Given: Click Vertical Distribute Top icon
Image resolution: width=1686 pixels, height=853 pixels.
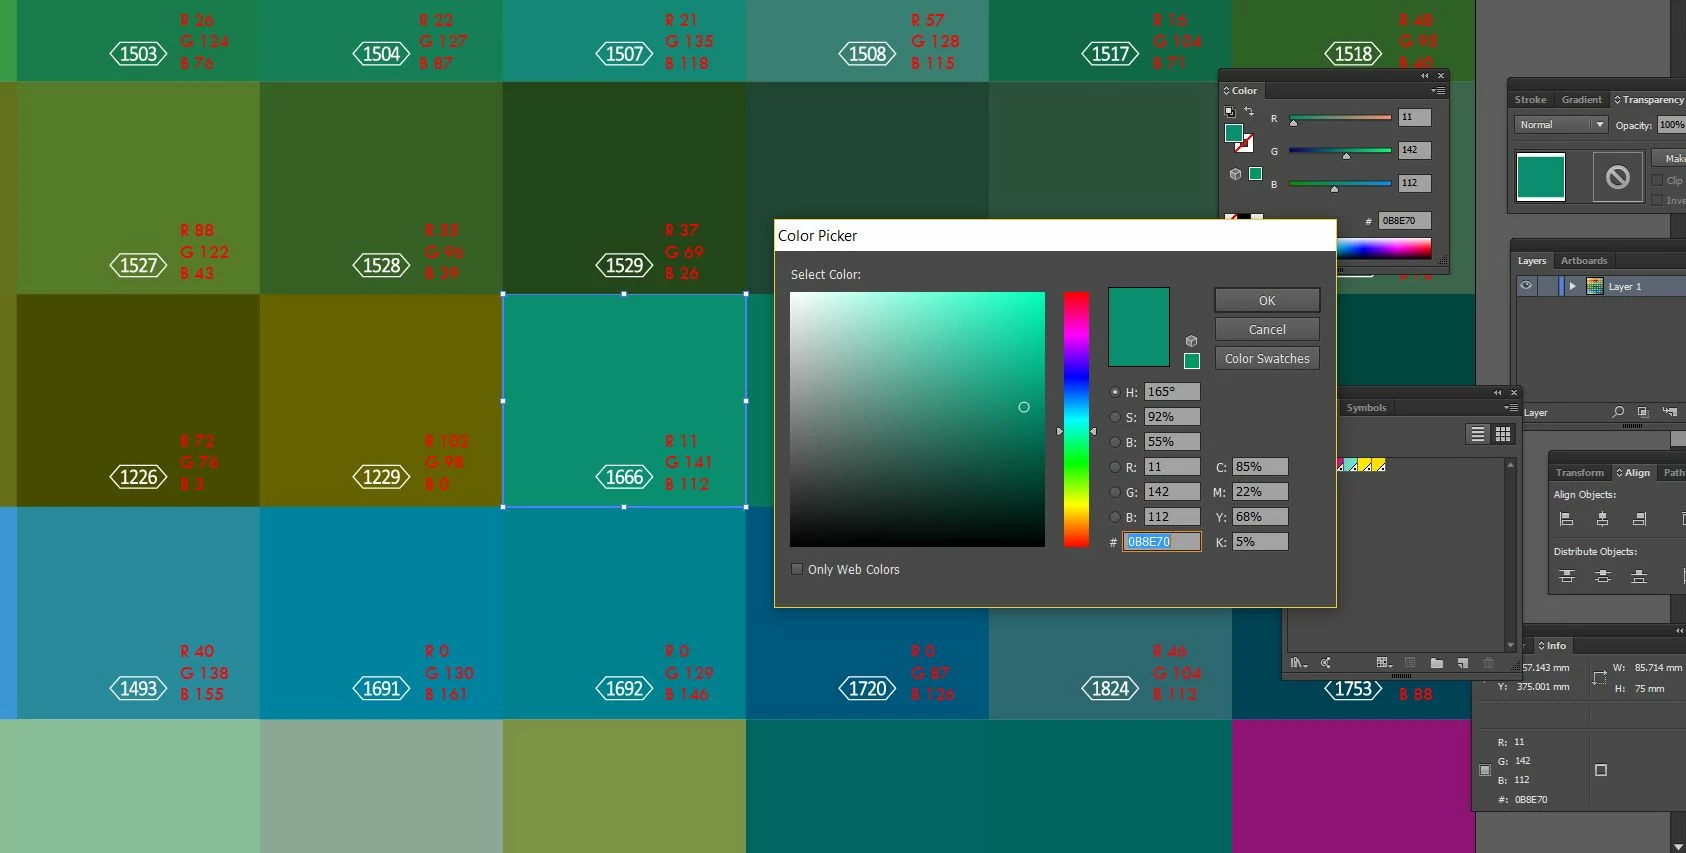Looking at the screenshot, I should pyautogui.click(x=1567, y=576).
